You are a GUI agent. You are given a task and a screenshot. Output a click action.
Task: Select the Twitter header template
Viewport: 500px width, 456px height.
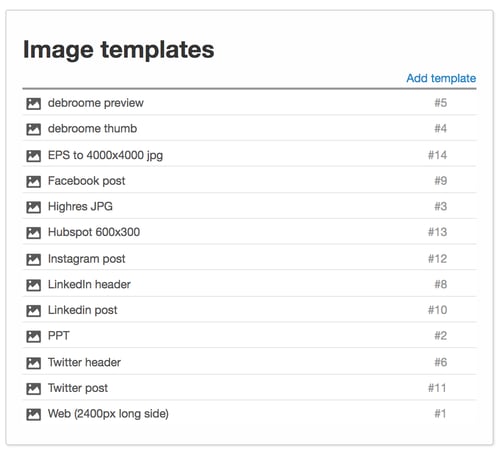[x=84, y=362]
